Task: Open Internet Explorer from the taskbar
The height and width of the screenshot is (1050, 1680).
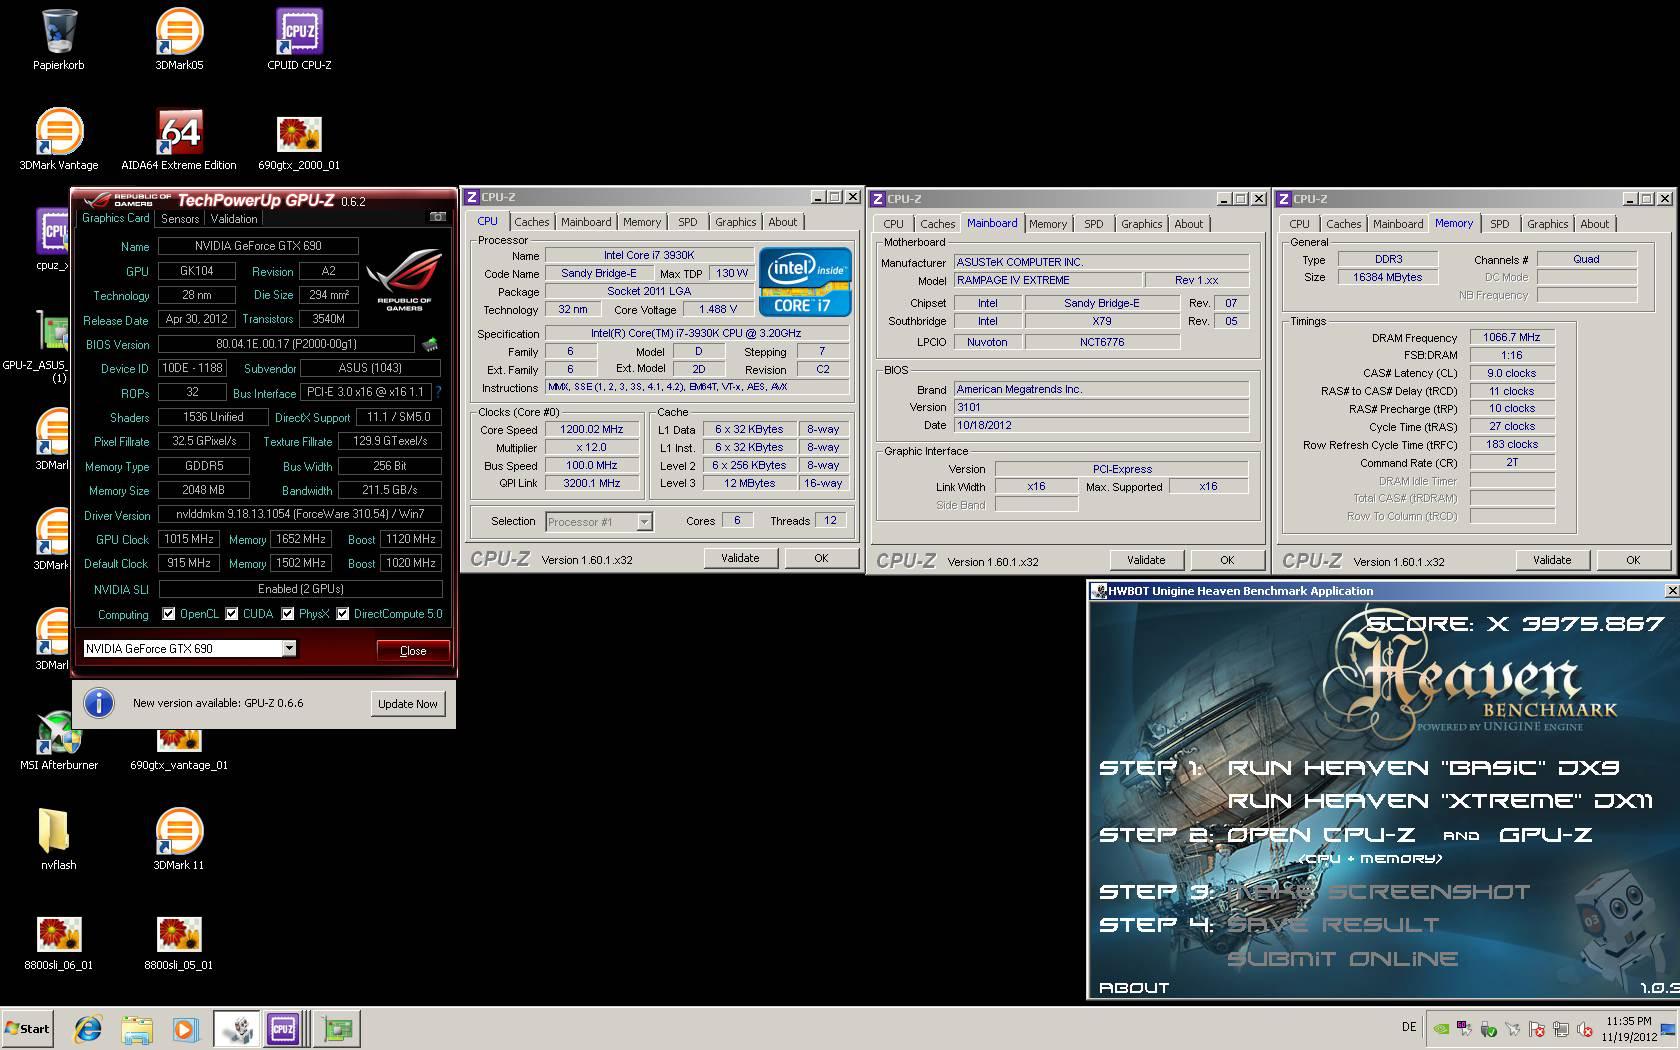Action: coord(88,1028)
